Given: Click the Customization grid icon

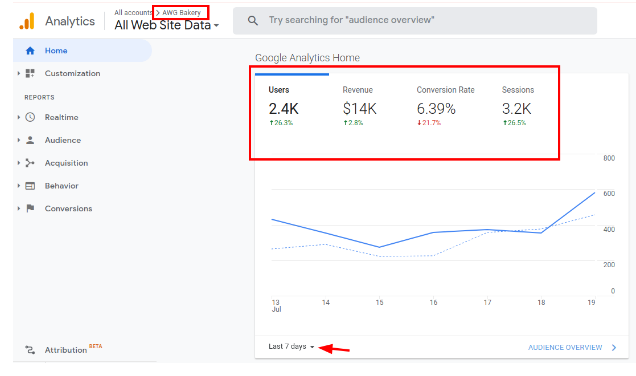Looking at the screenshot, I should [x=30, y=73].
